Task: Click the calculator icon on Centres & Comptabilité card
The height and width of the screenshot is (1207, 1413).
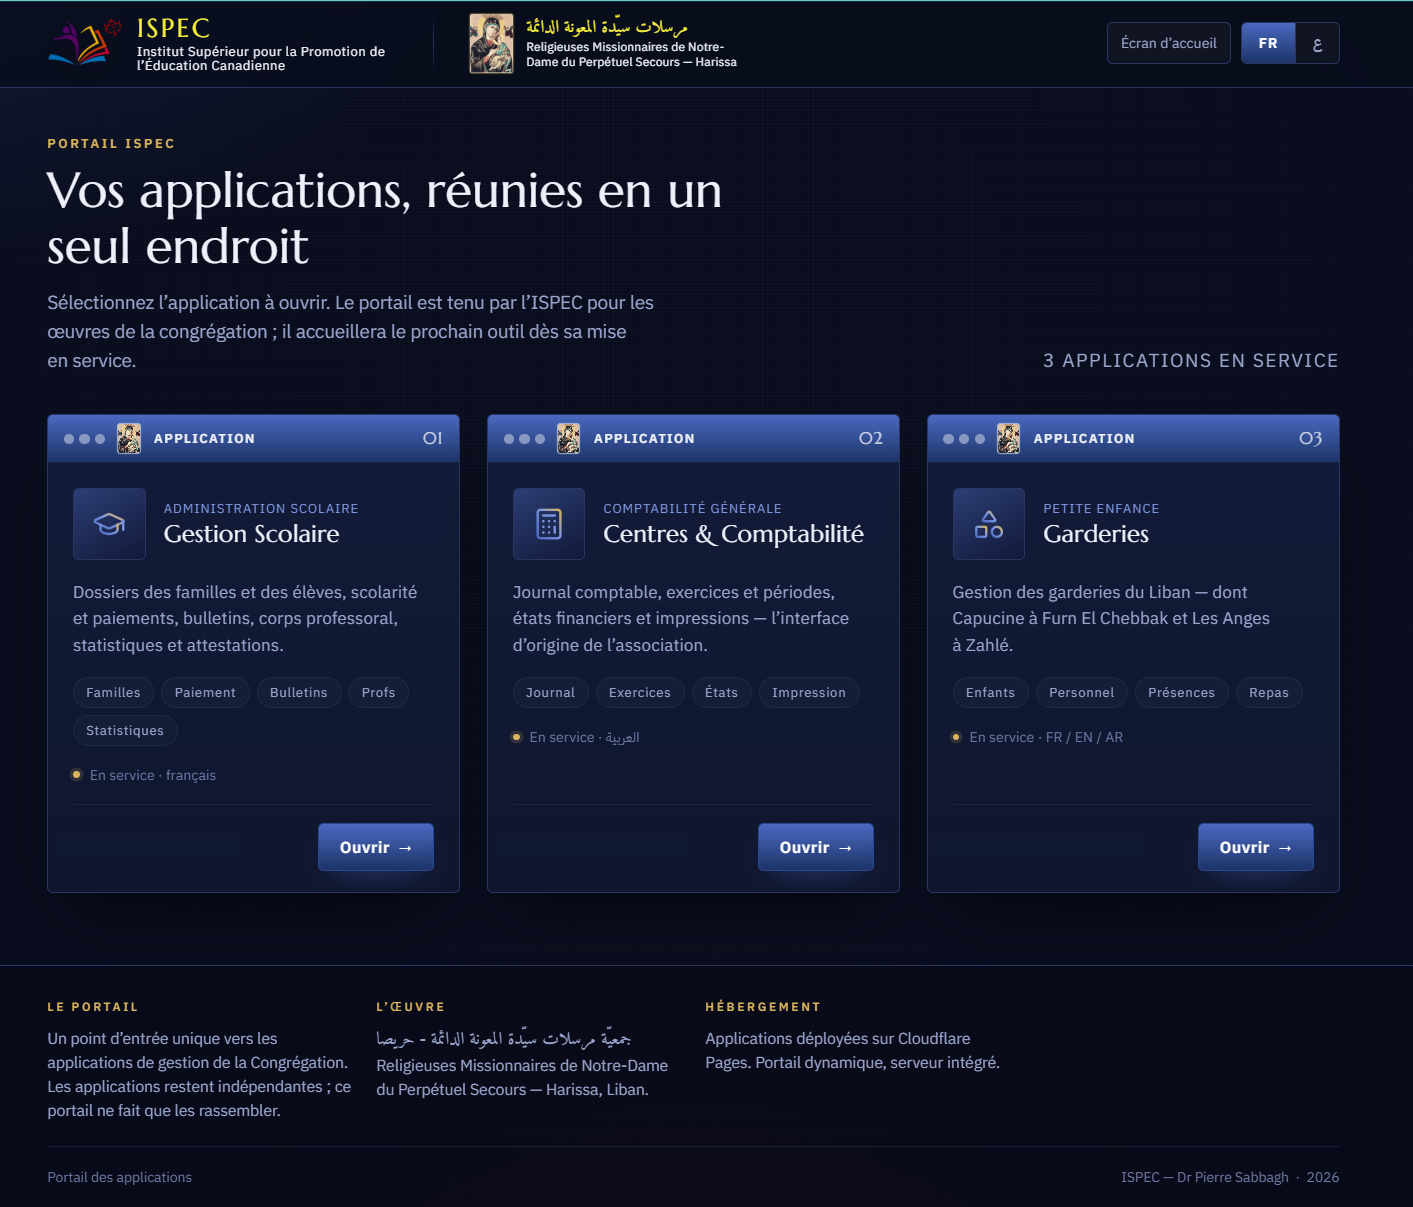Action: click(549, 524)
